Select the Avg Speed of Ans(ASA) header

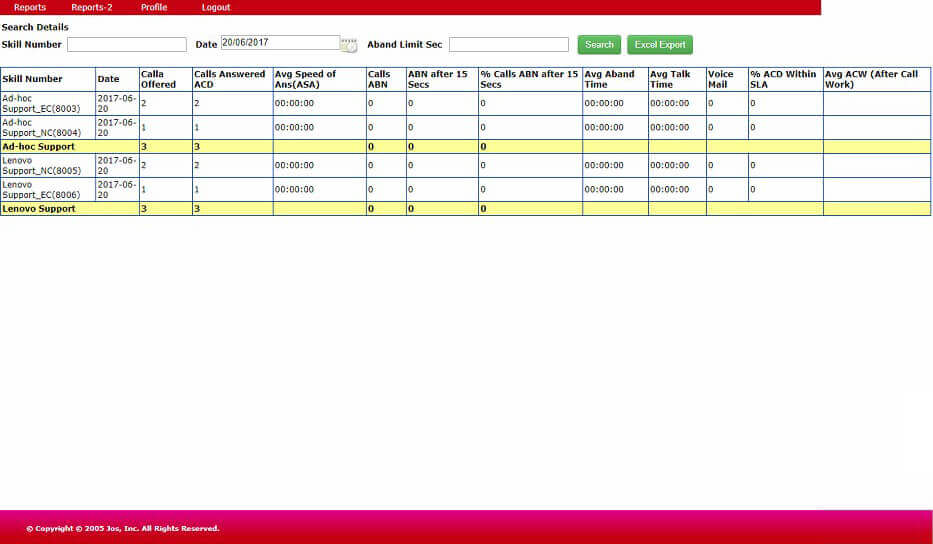tap(320, 79)
